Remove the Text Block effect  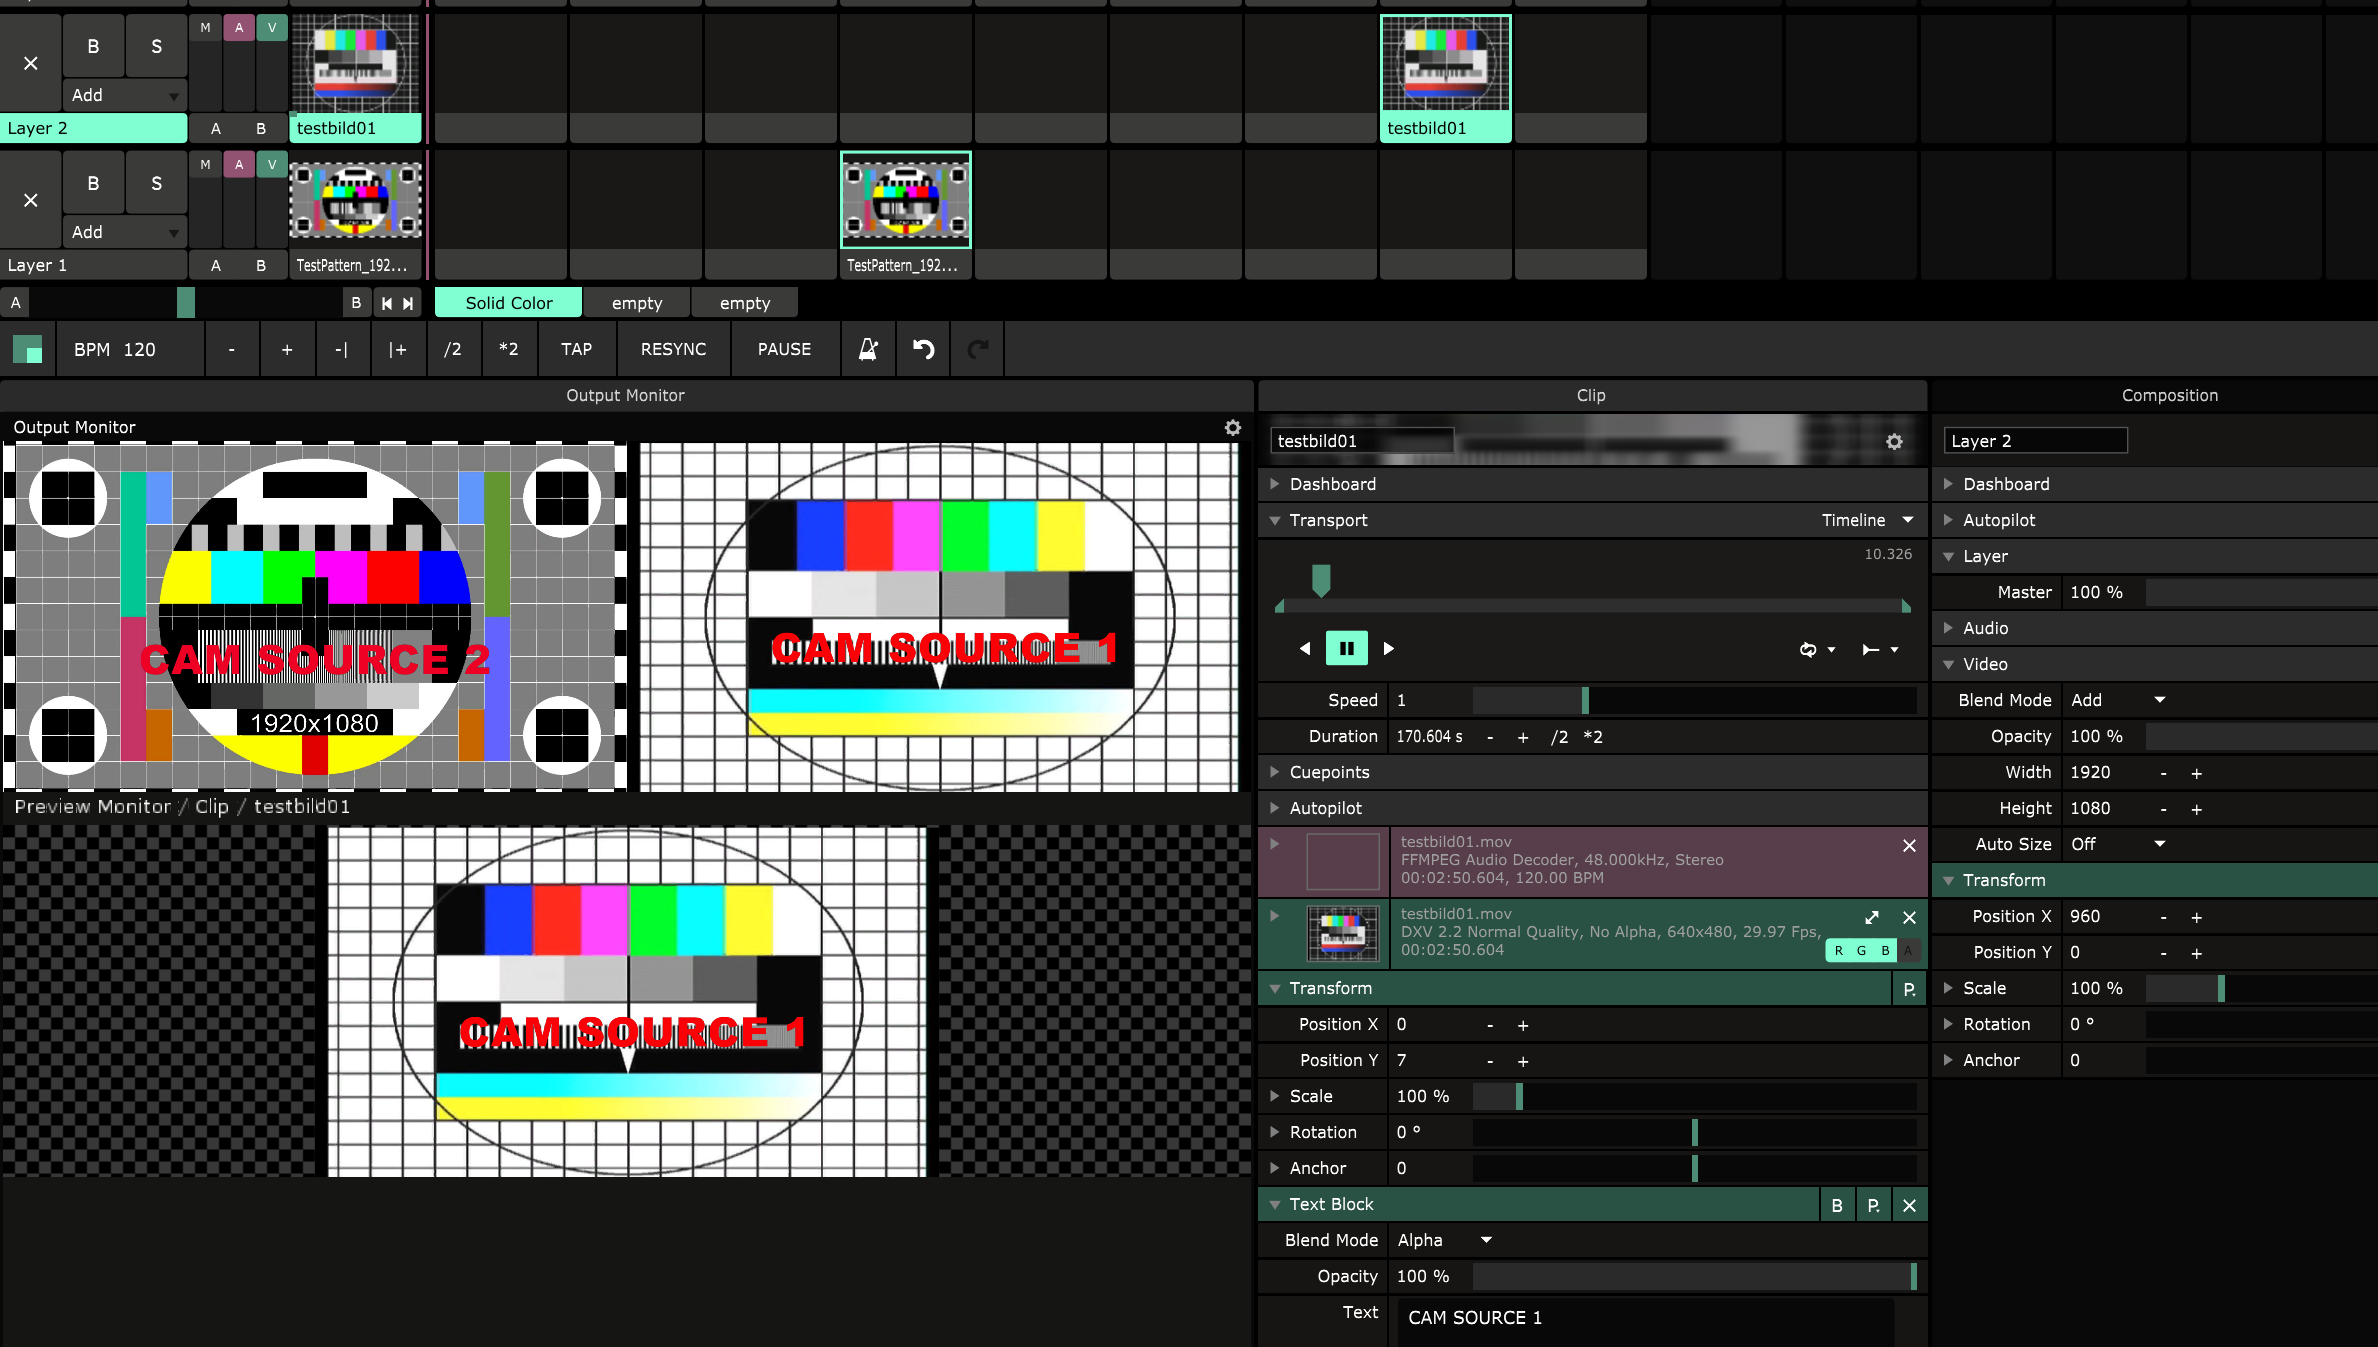(1909, 1205)
